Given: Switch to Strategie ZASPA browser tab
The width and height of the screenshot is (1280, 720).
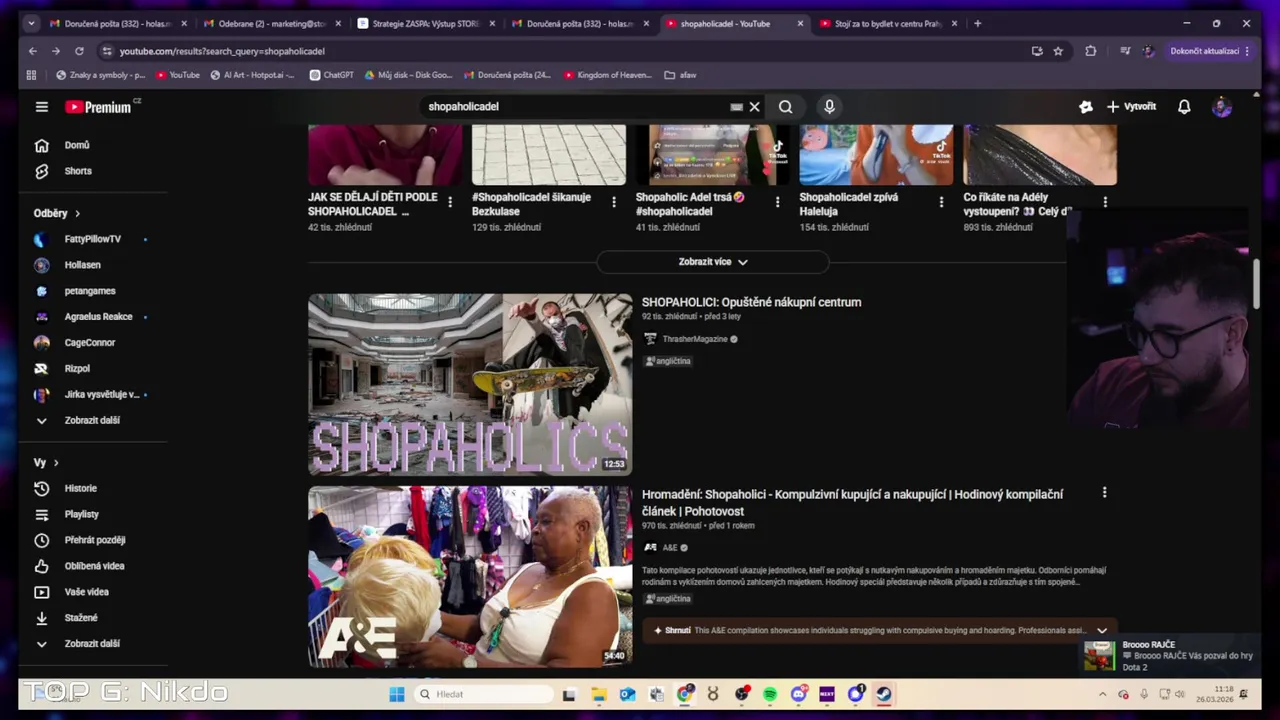Looking at the screenshot, I should 426,23.
